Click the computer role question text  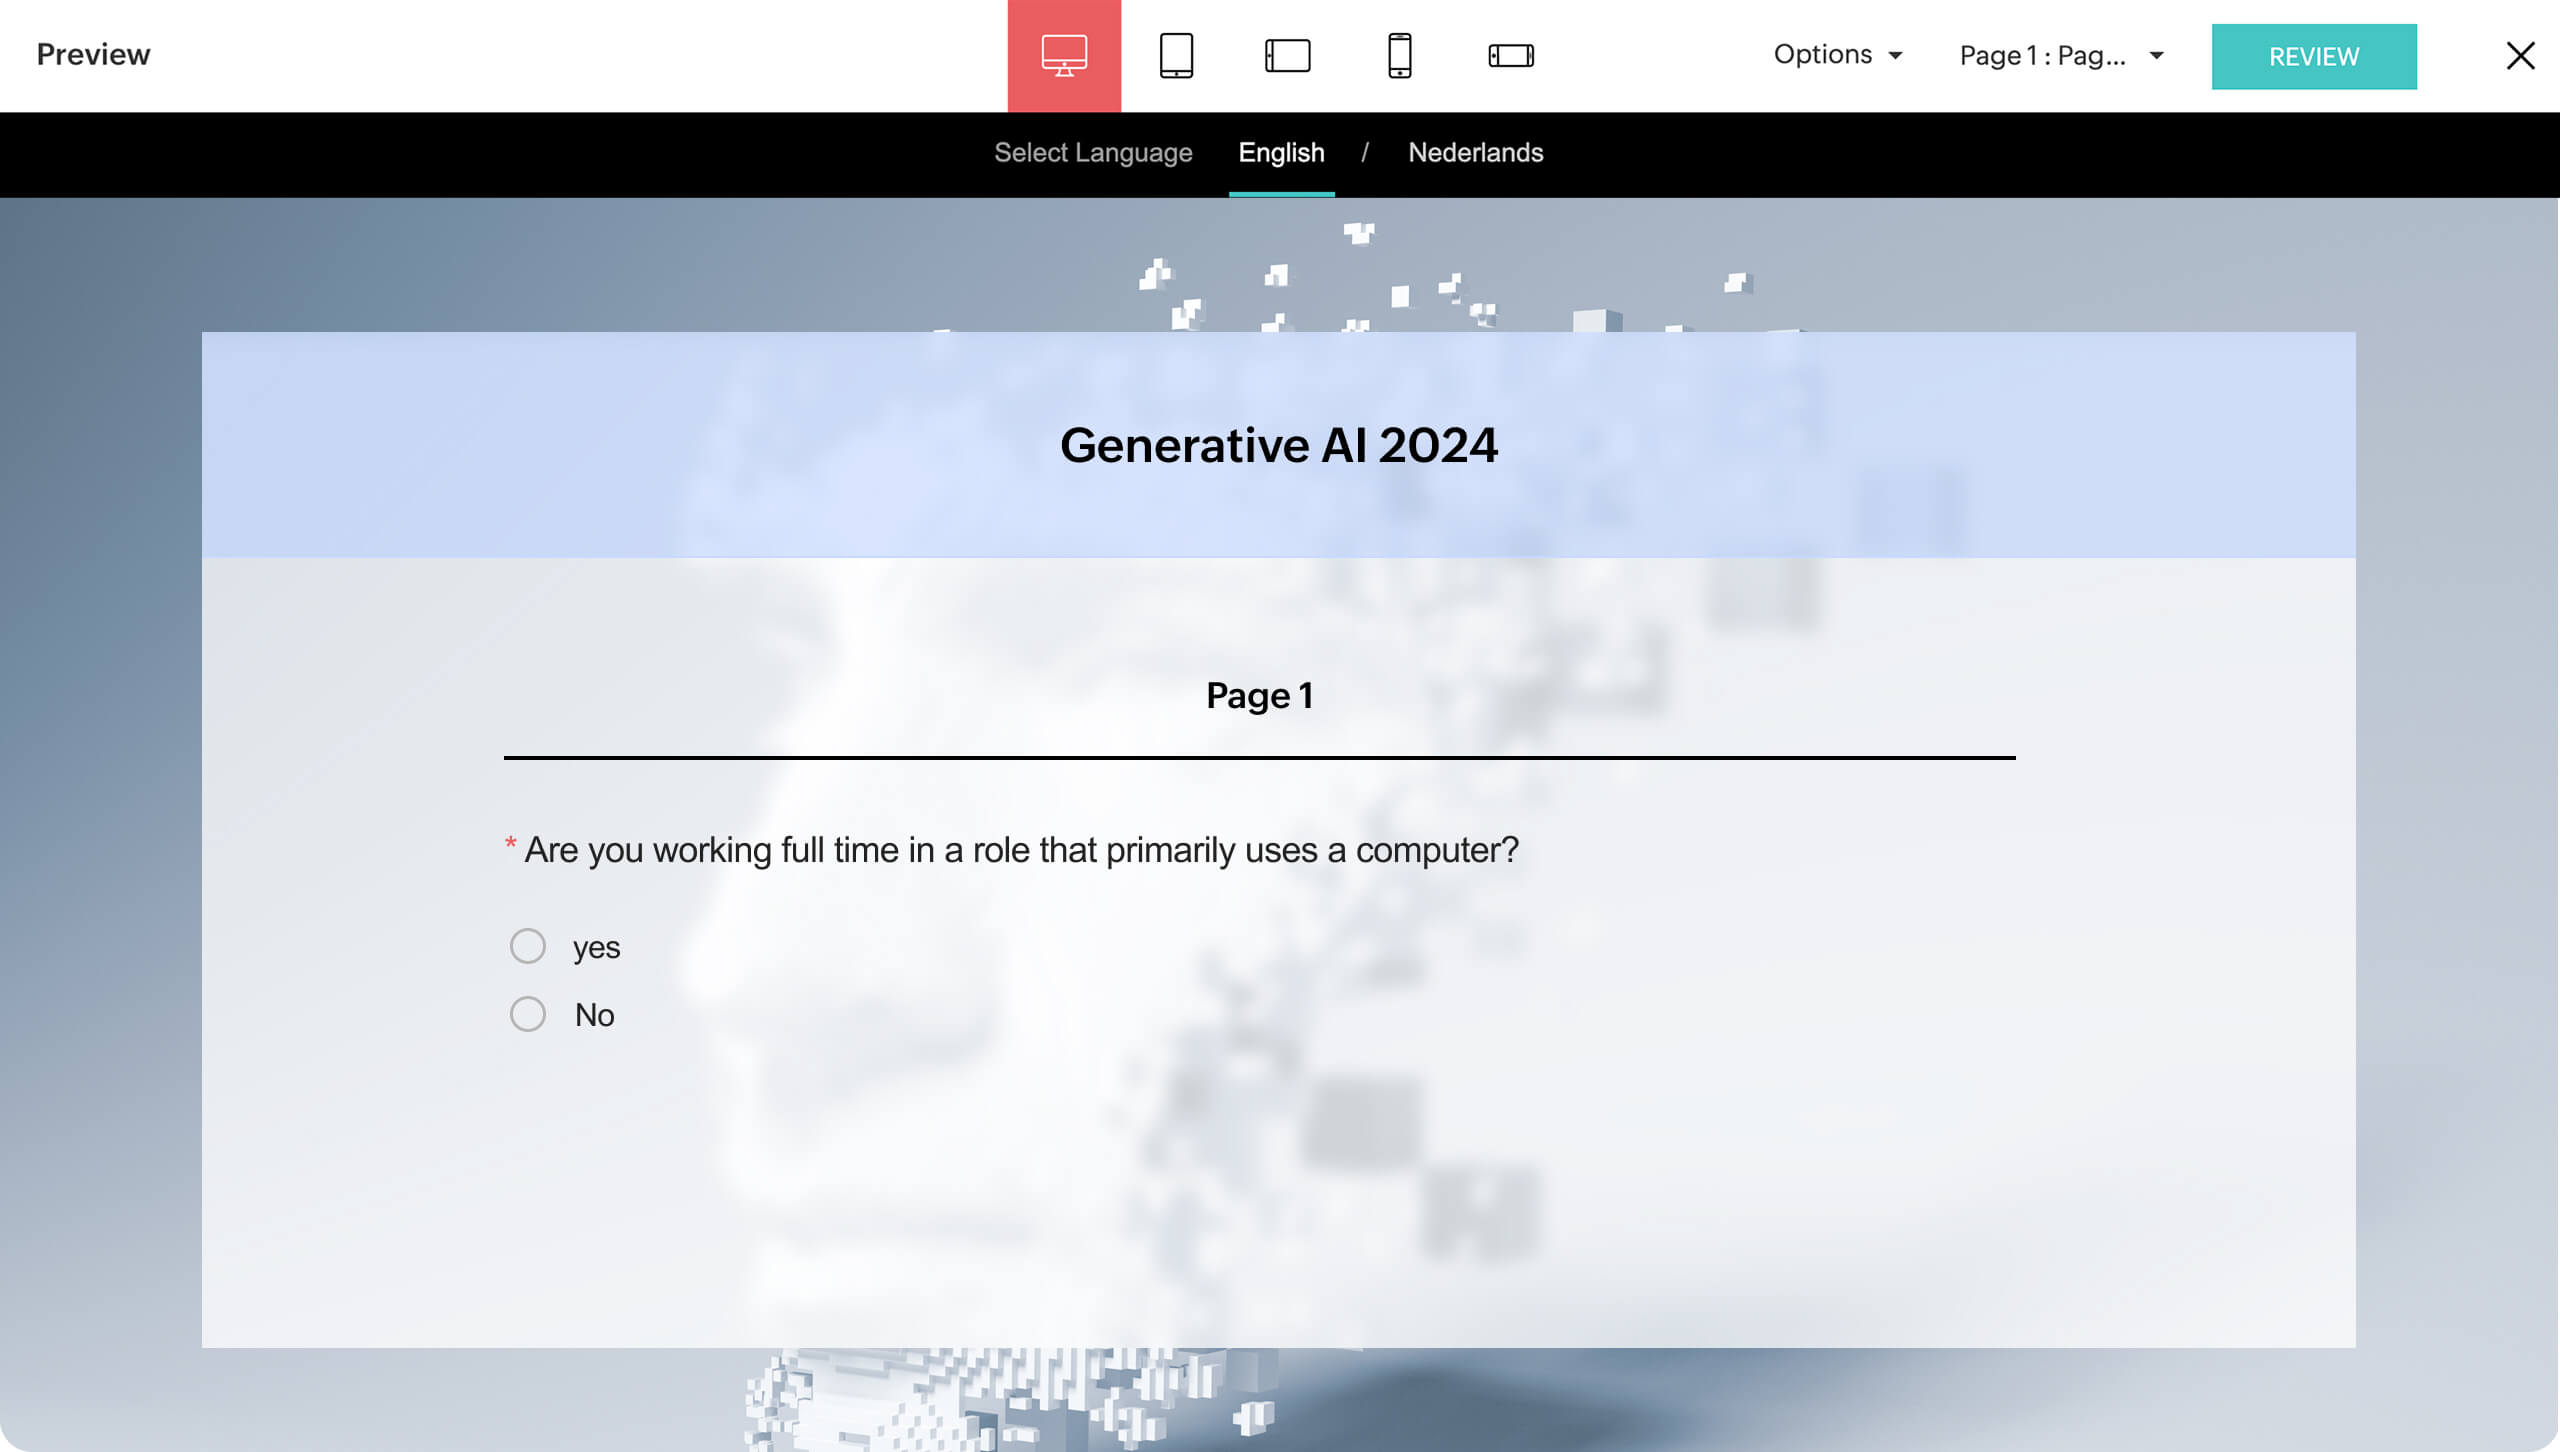pos(1020,850)
